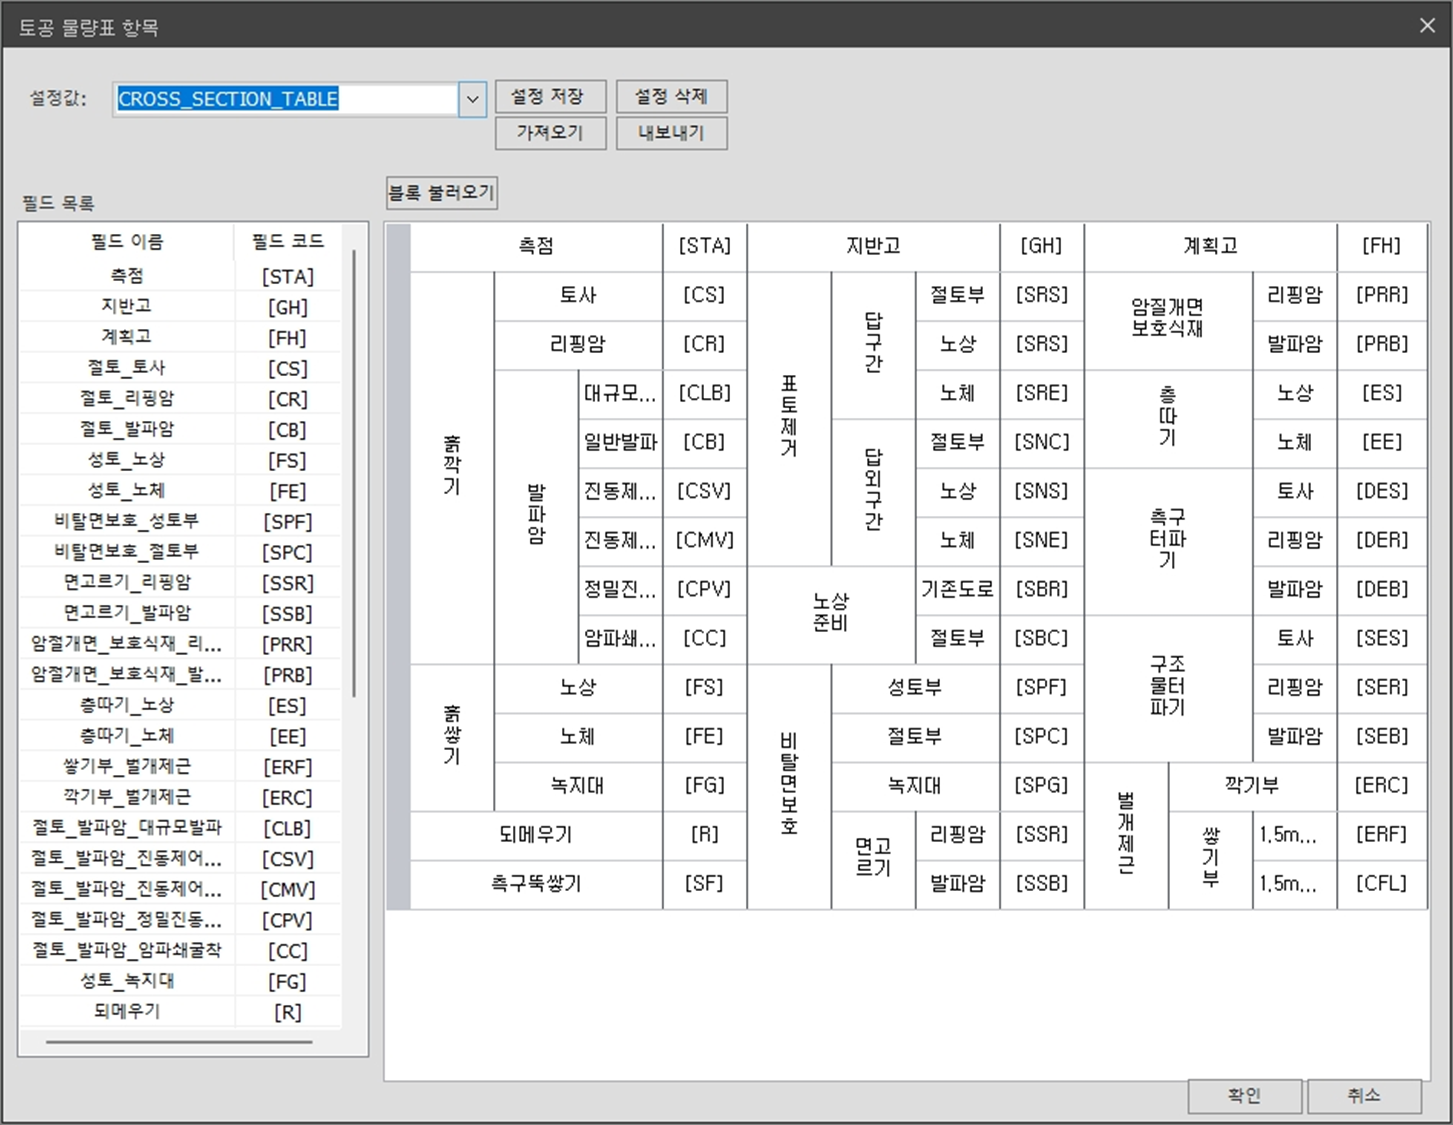Click the [DEB] cell in the table
The height and width of the screenshot is (1125, 1453).
(x=1382, y=590)
